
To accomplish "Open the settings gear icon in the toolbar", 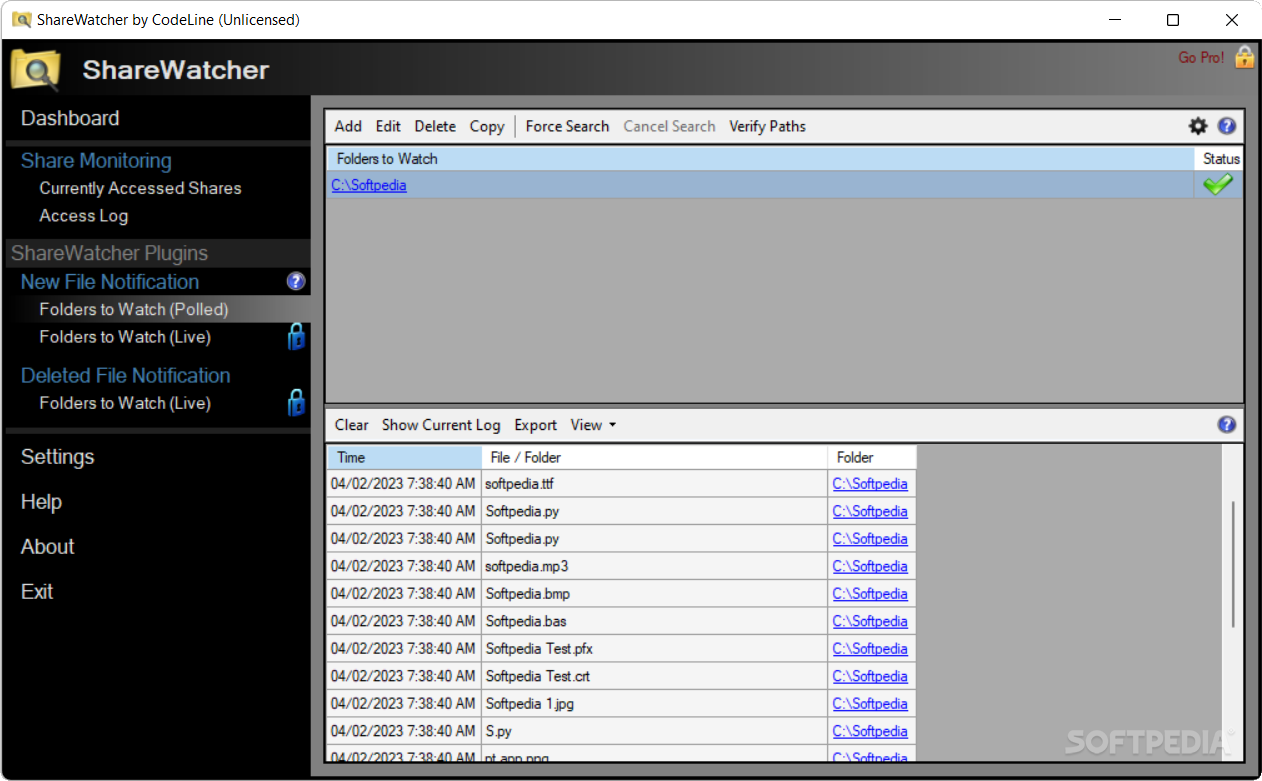I will 1198,126.
